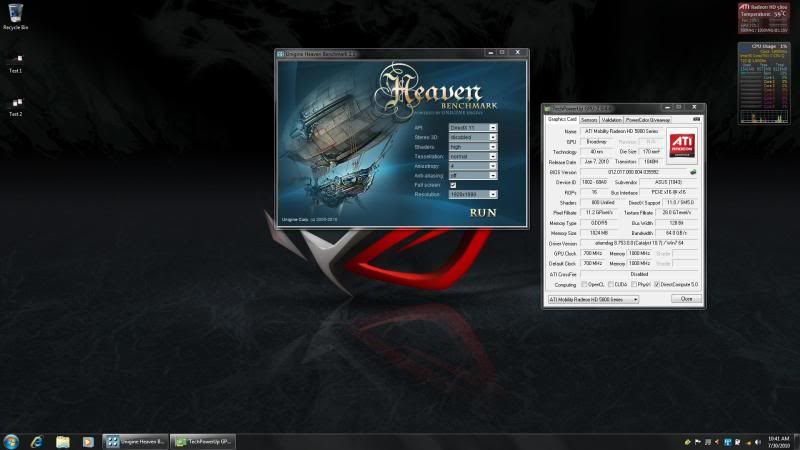Click the Technology 40 nm value
The height and width of the screenshot is (450, 800).
[x=596, y=152]
